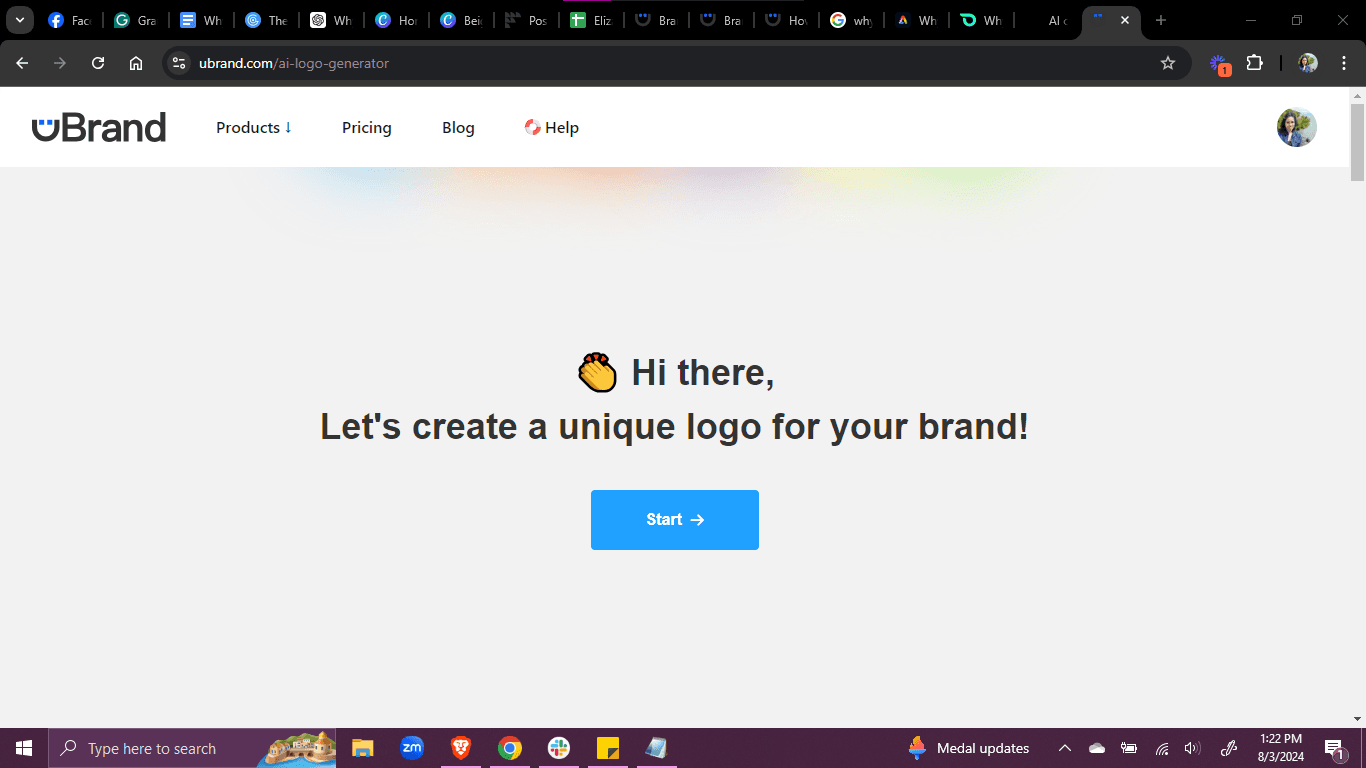Open the tab search dropdown arrow

[x=19, y=20]
